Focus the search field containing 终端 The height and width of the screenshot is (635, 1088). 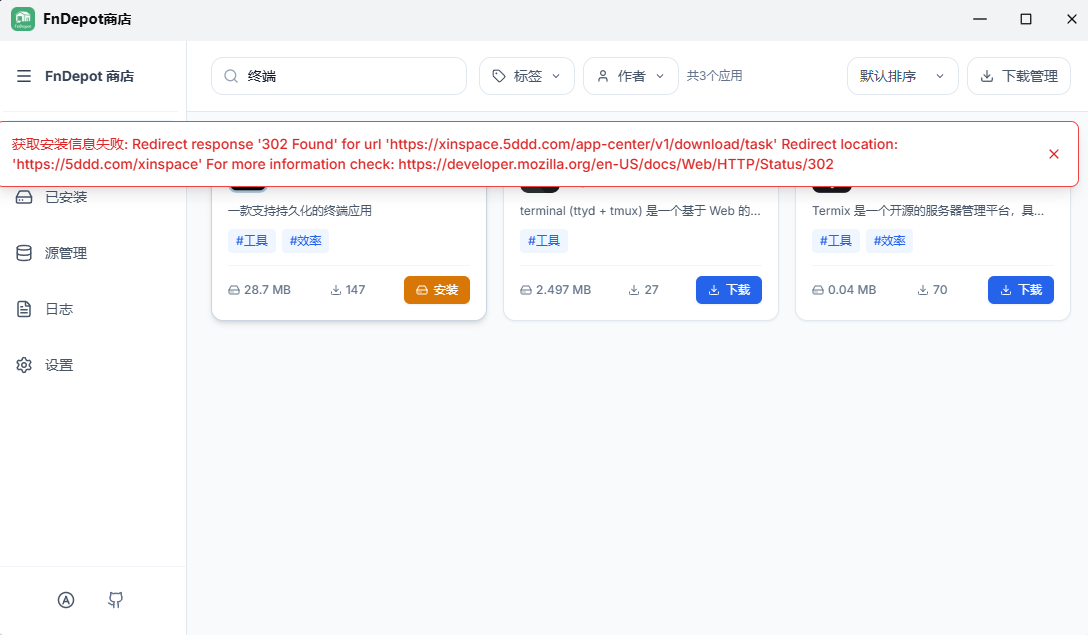click(339, 76)
